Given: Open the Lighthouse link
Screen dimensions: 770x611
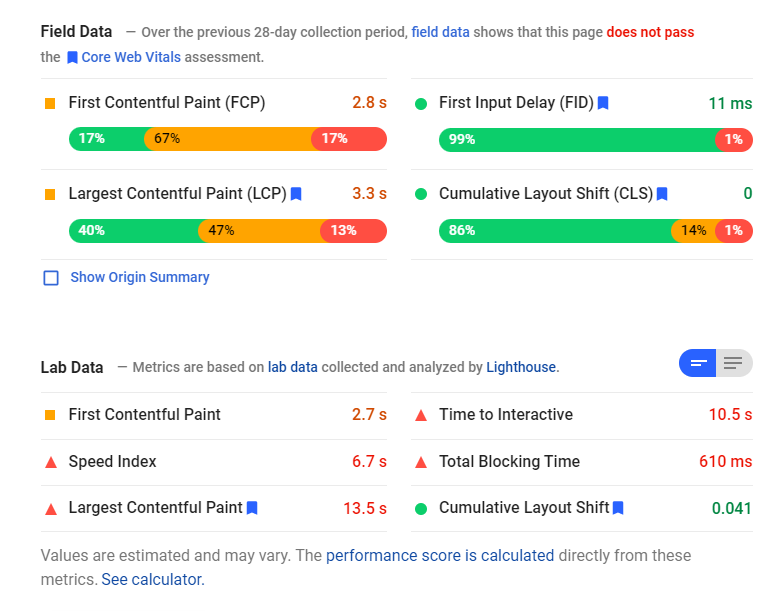Looking at the screenshot, I should [x=520, y=367].
